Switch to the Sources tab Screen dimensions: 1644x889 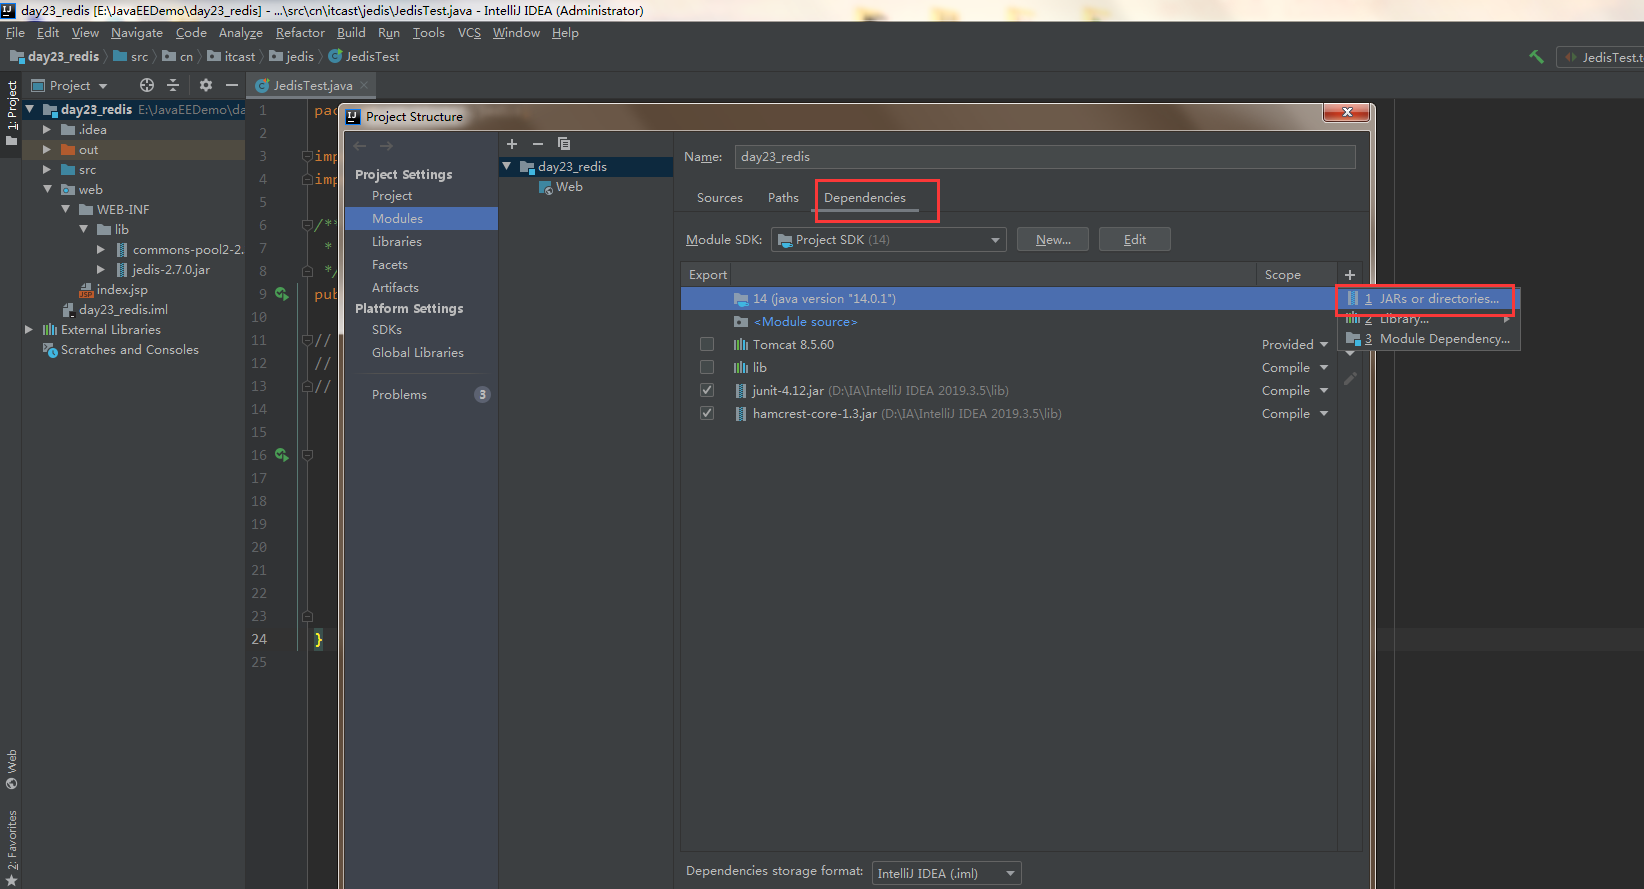coord(720,198)
